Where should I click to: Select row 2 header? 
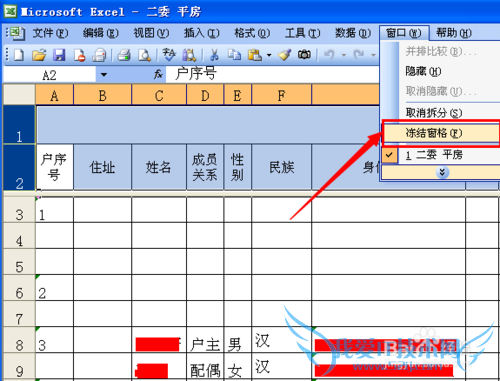[x=19, y=167]
